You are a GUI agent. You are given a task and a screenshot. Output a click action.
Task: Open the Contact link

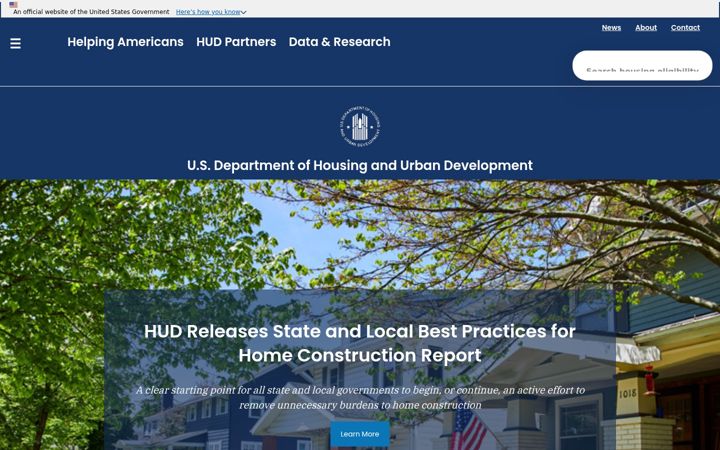685,28
